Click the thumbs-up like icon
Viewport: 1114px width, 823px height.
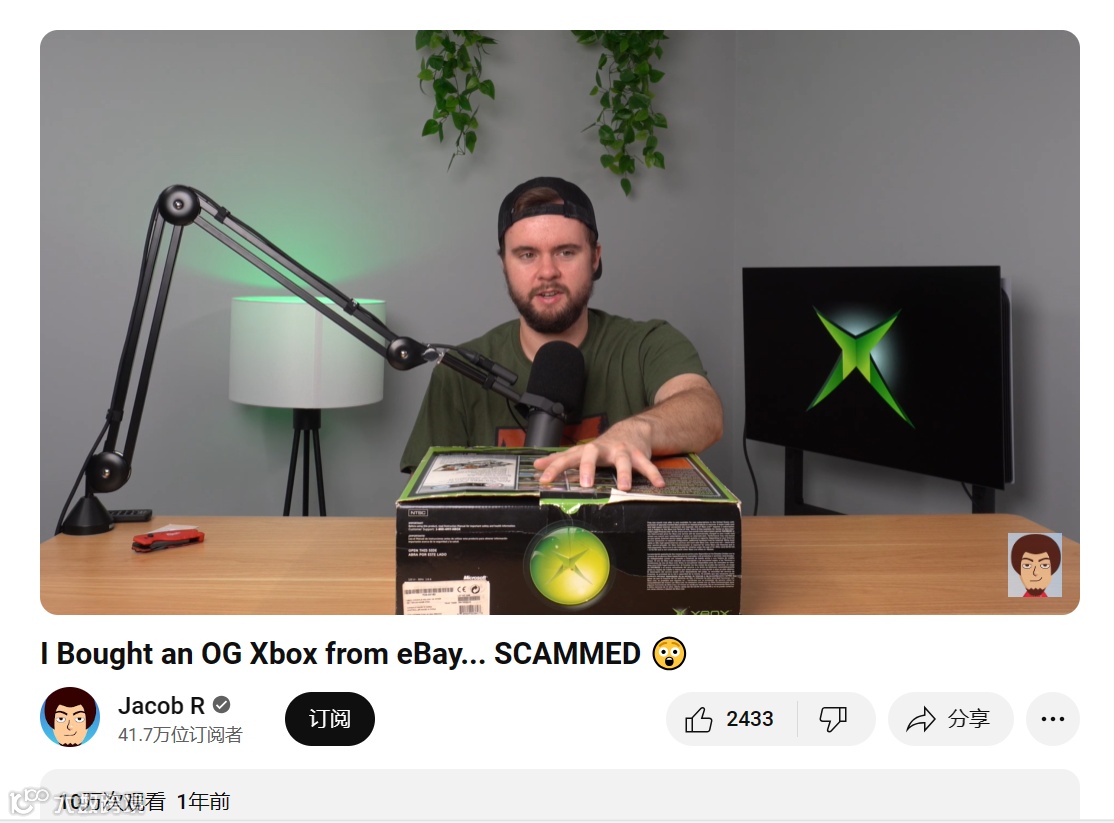[698, 719]
